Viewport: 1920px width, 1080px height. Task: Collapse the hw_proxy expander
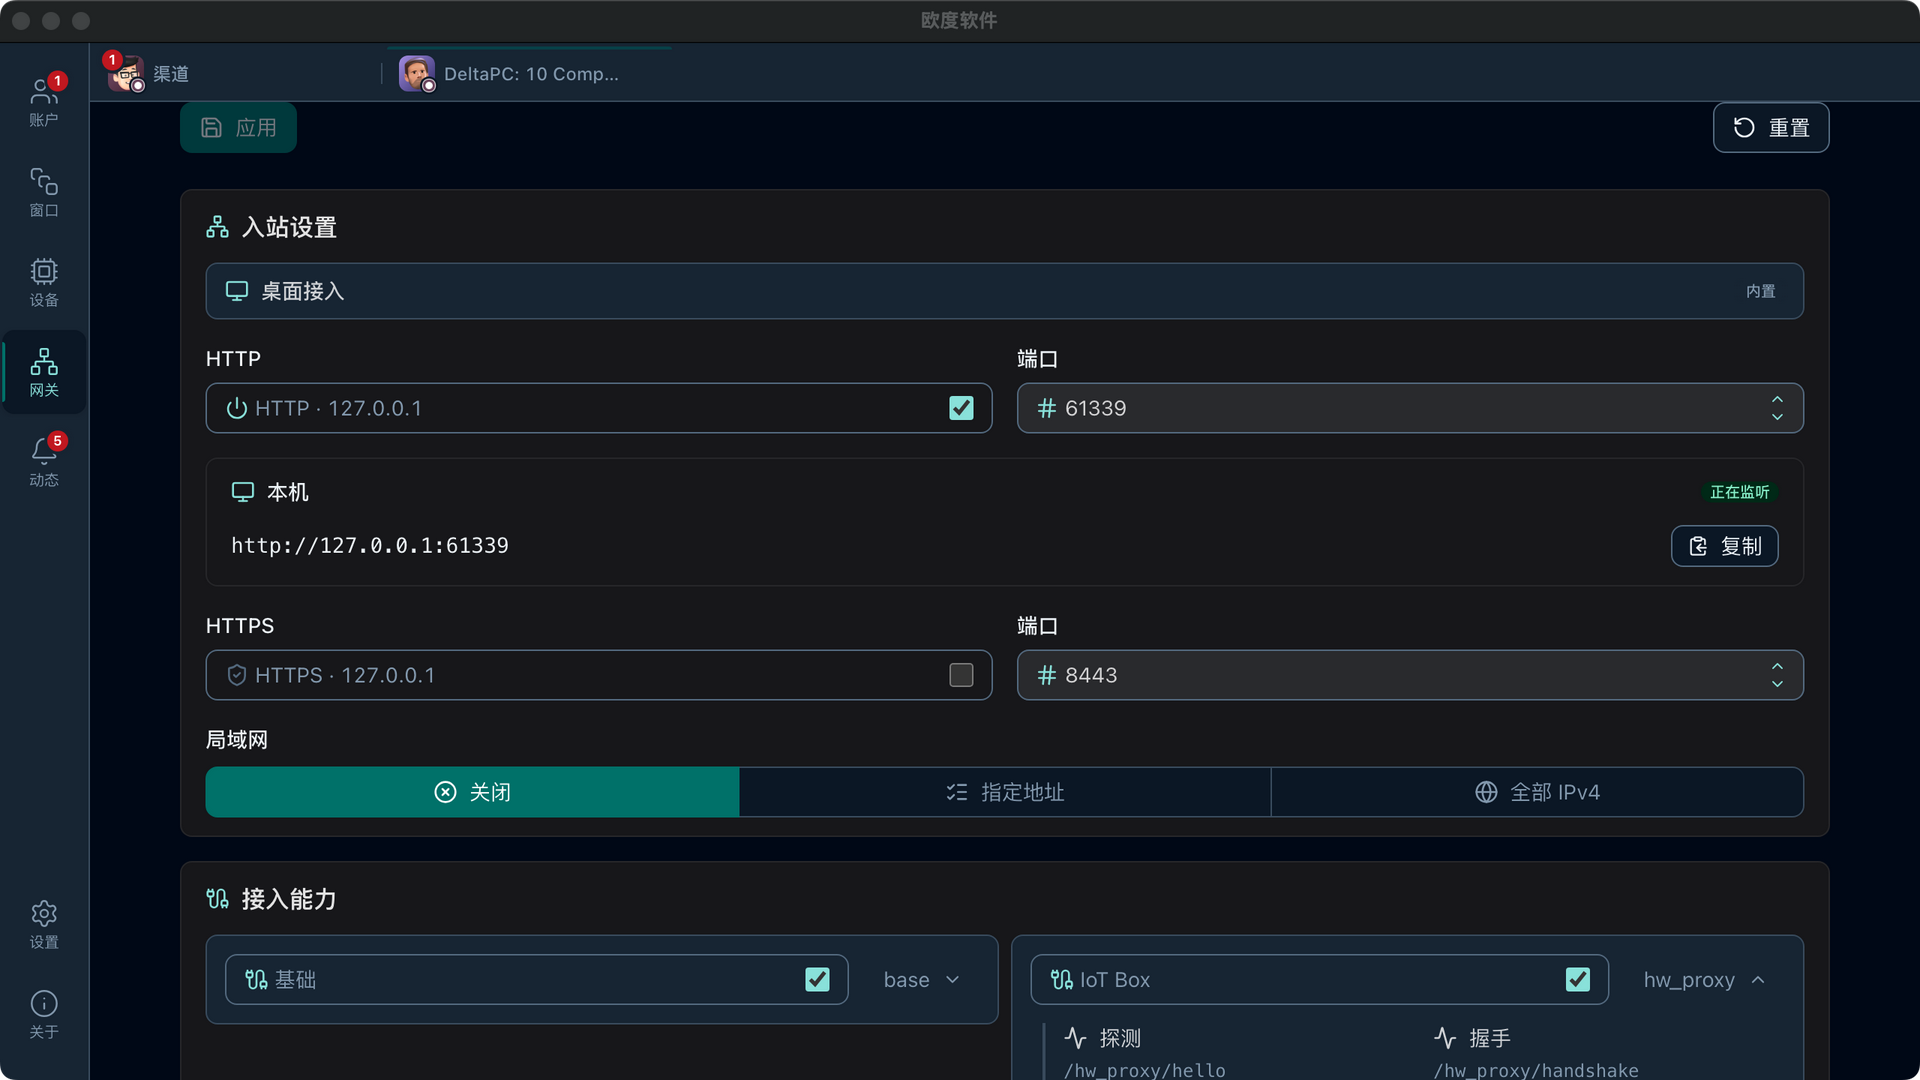pyautogui.click(x=1704, y=980)
